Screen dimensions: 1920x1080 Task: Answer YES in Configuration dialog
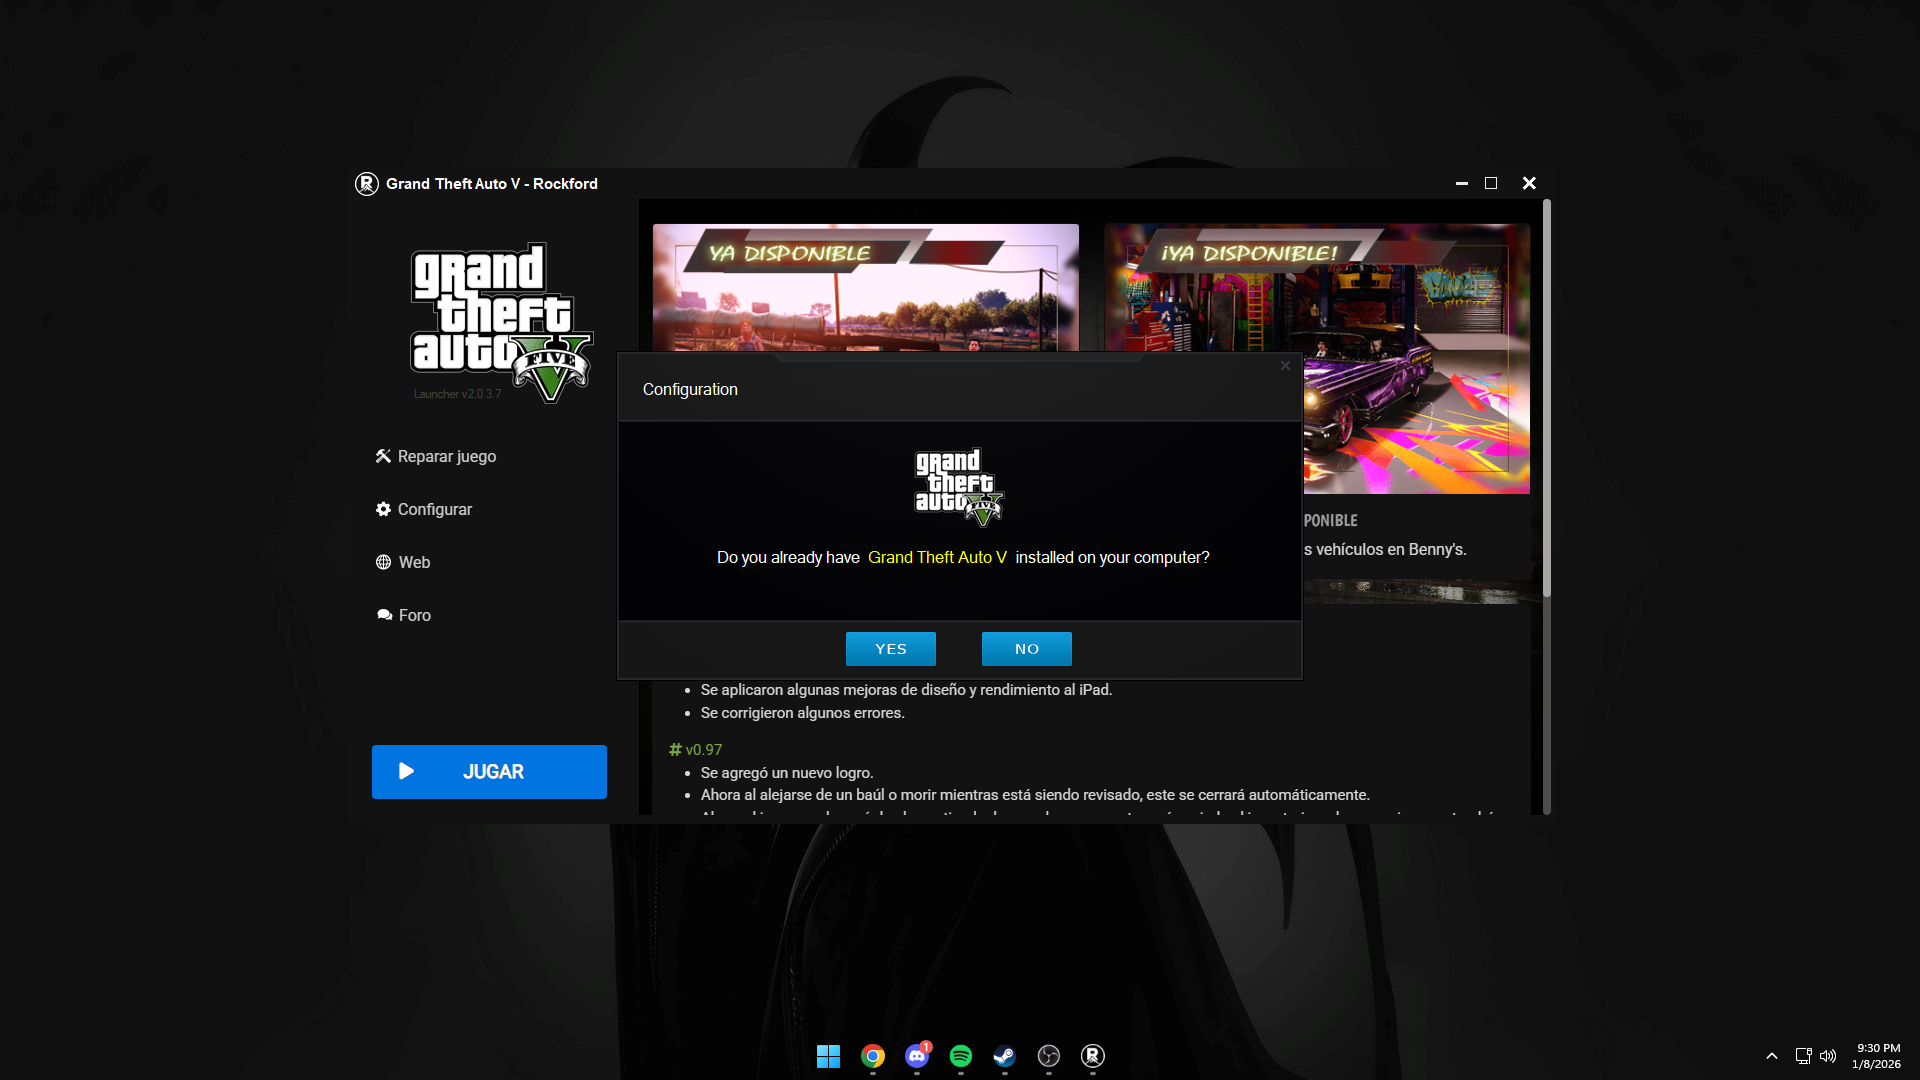(x=890, y=649)
